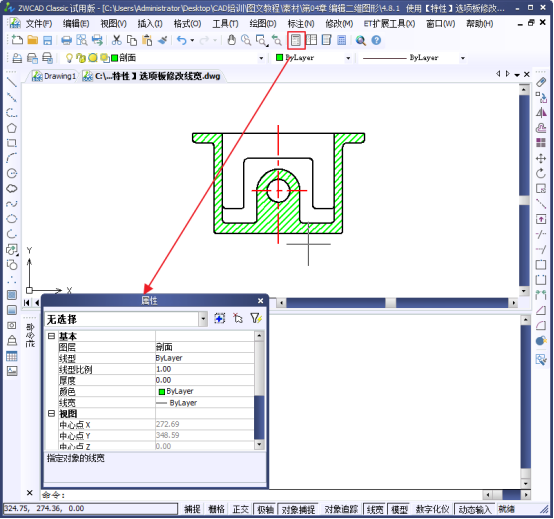Click the drawing horizontal scrollbar thumb
The image size is (554, 519).
pos(390,303)
